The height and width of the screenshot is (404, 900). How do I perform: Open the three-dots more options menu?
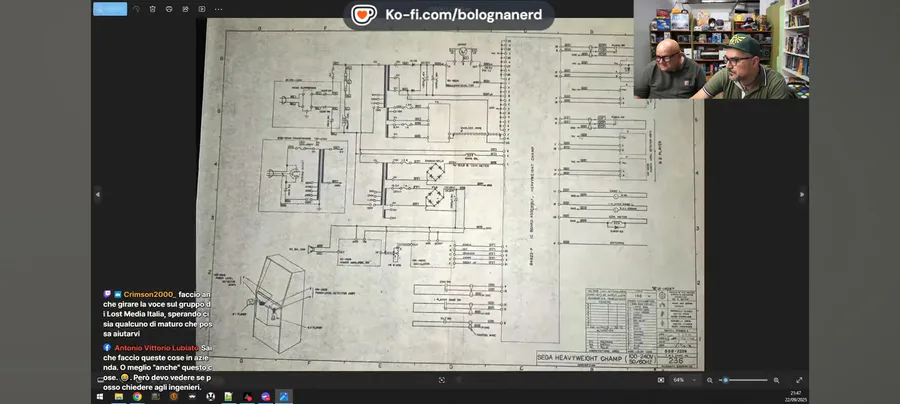219,9
